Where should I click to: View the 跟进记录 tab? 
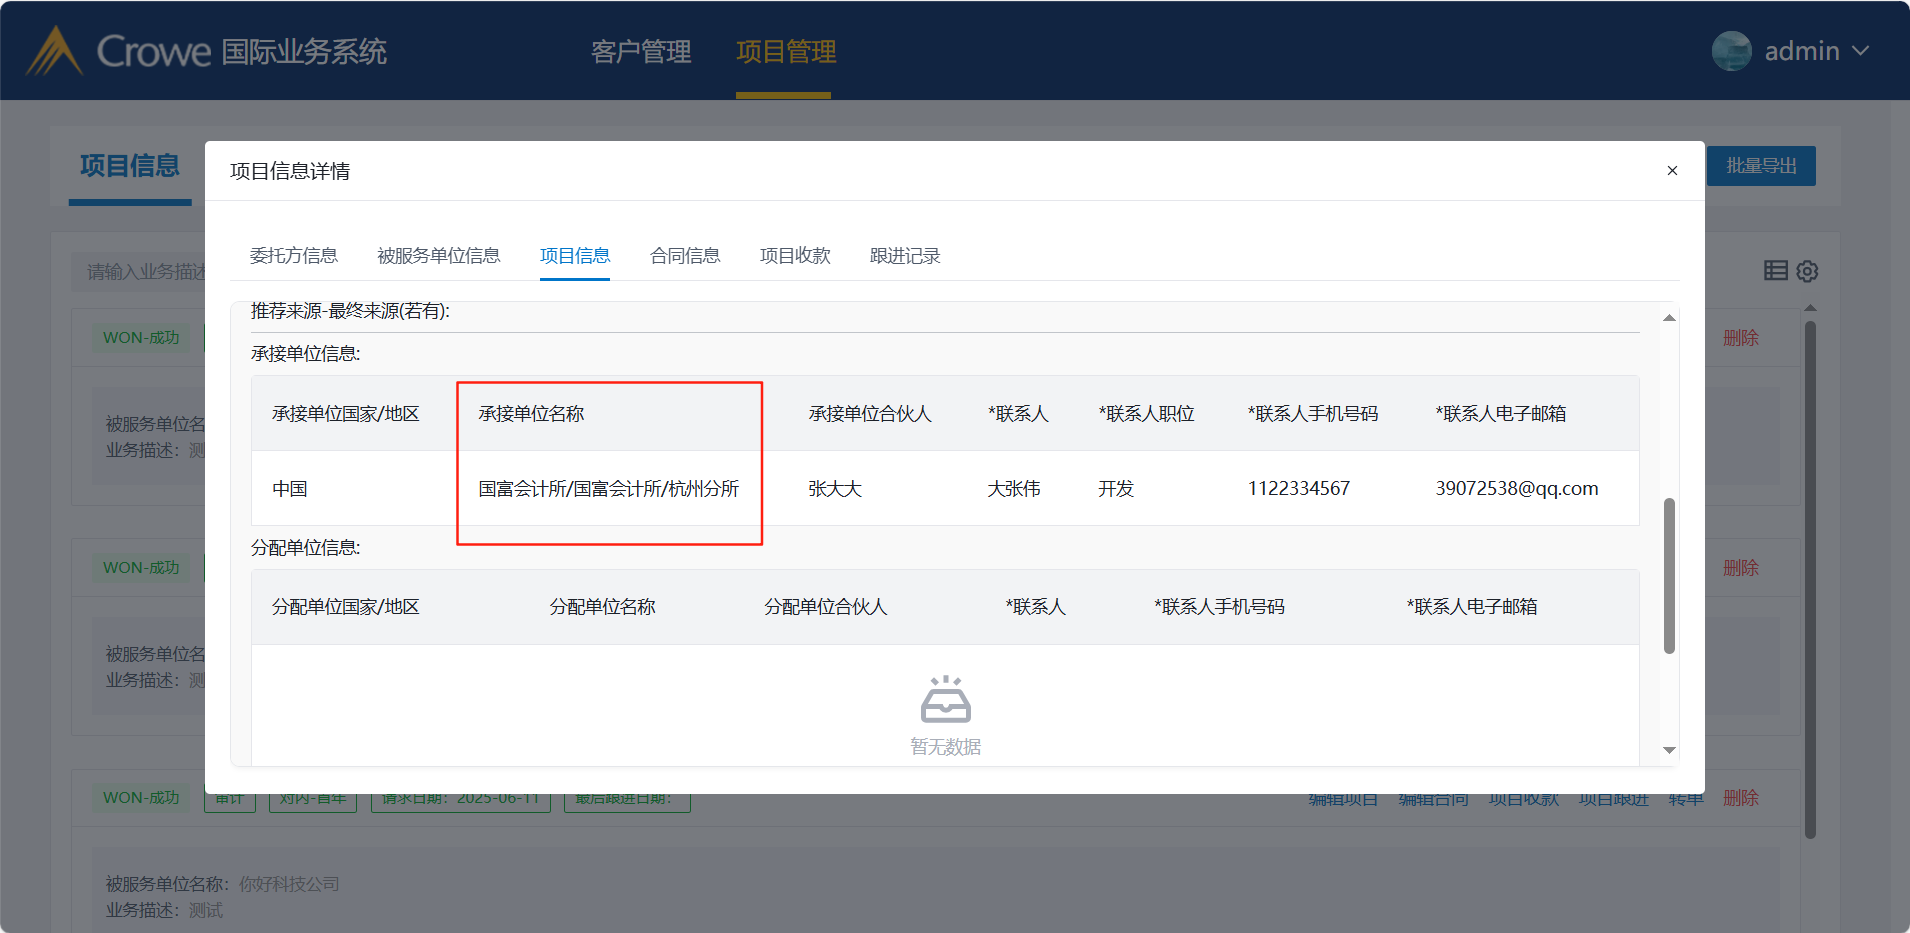(x=905, y=256)
